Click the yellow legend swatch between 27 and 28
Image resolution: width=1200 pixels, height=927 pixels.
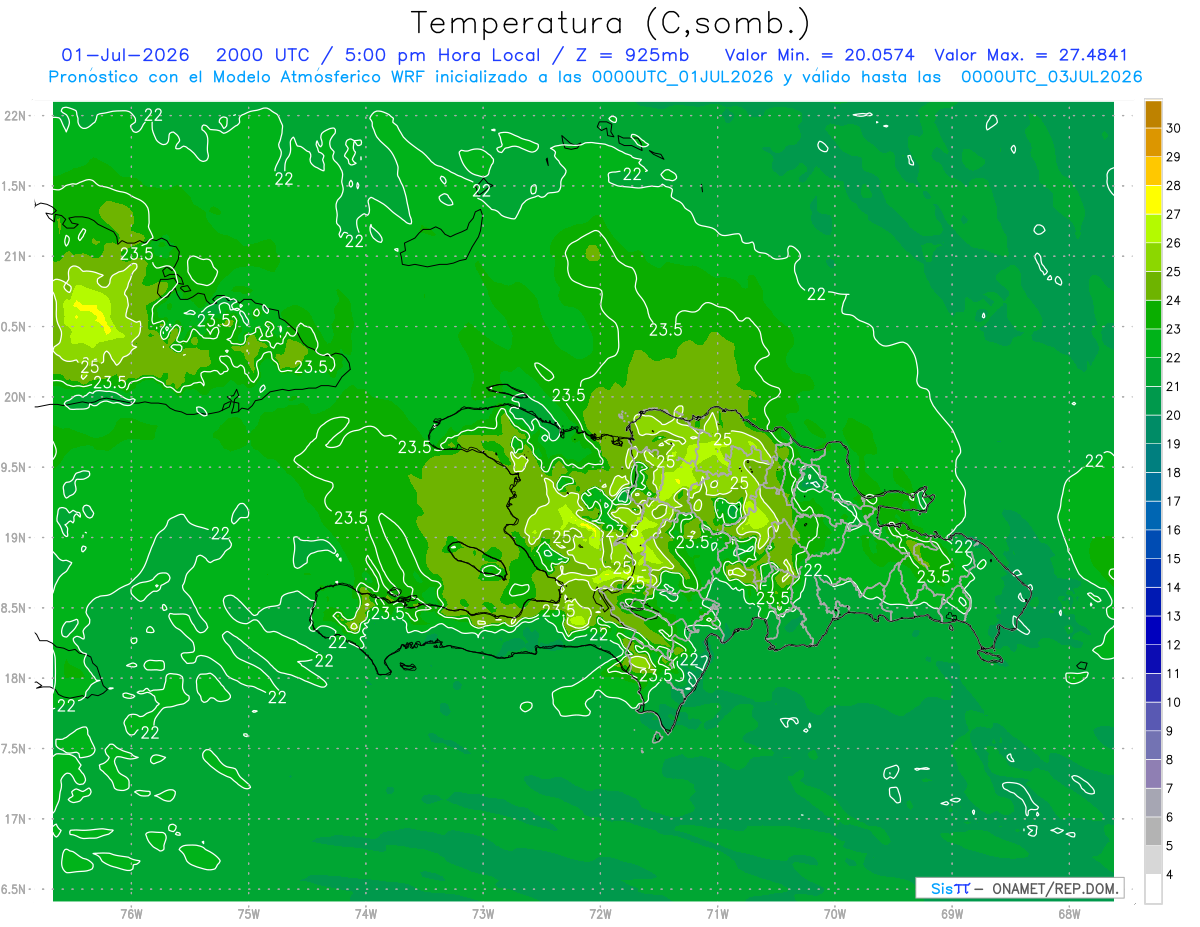1153,200
